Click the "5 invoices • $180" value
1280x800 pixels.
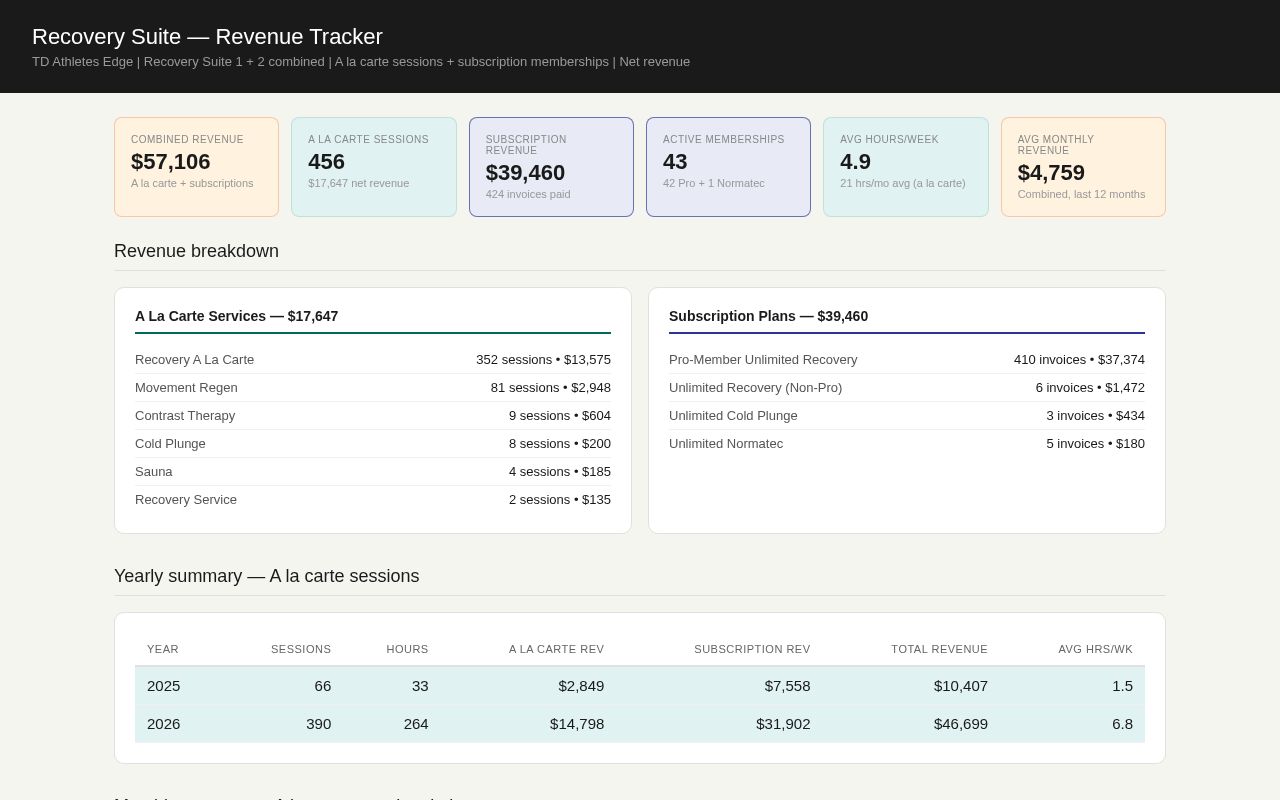click(x=1096, y=444)
